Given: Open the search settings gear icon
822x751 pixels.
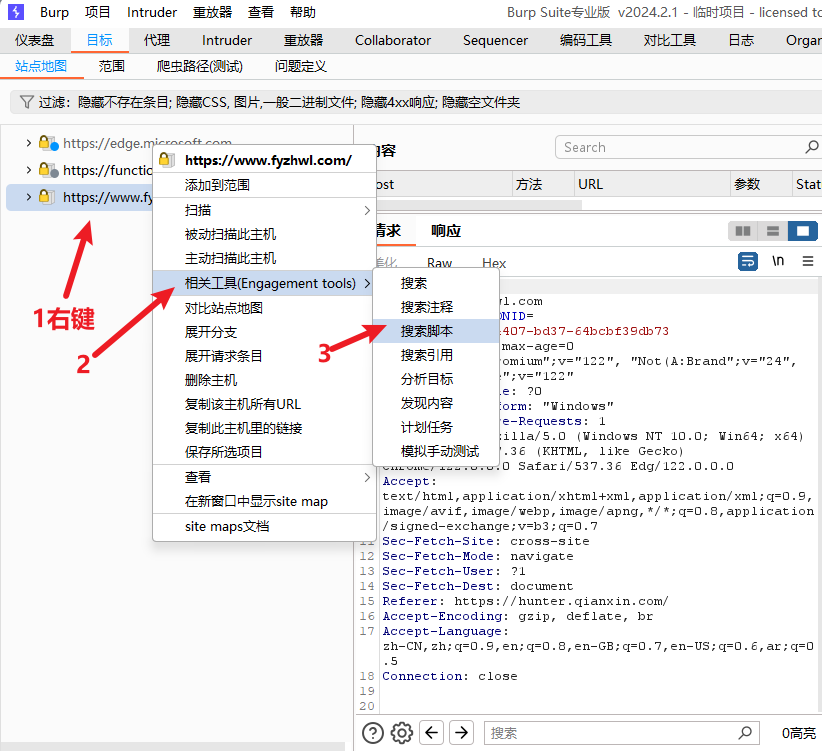Looking at the screenshot, I should pos(402,733).
